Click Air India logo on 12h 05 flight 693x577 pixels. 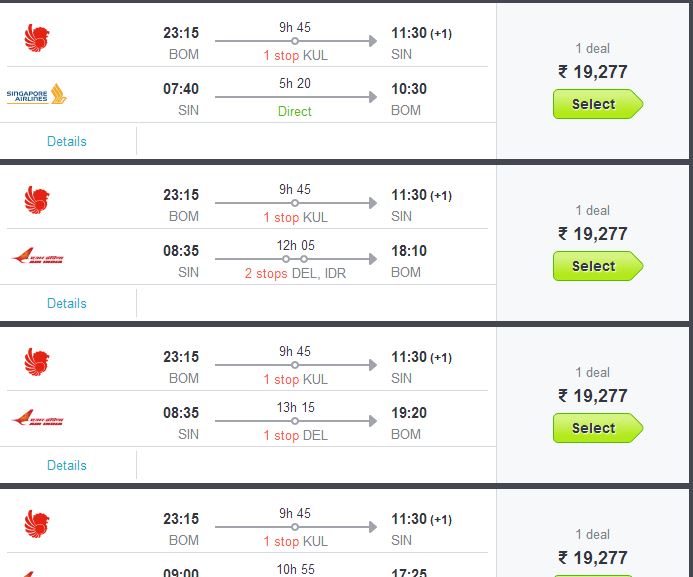point(37,257)
